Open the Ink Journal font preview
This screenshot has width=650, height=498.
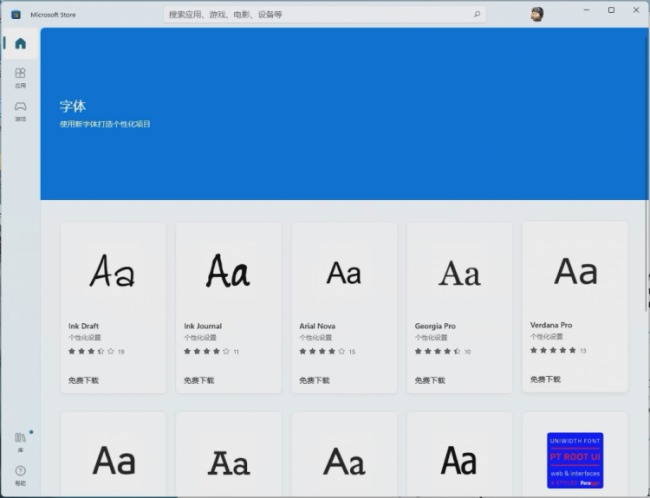(228, 271)
